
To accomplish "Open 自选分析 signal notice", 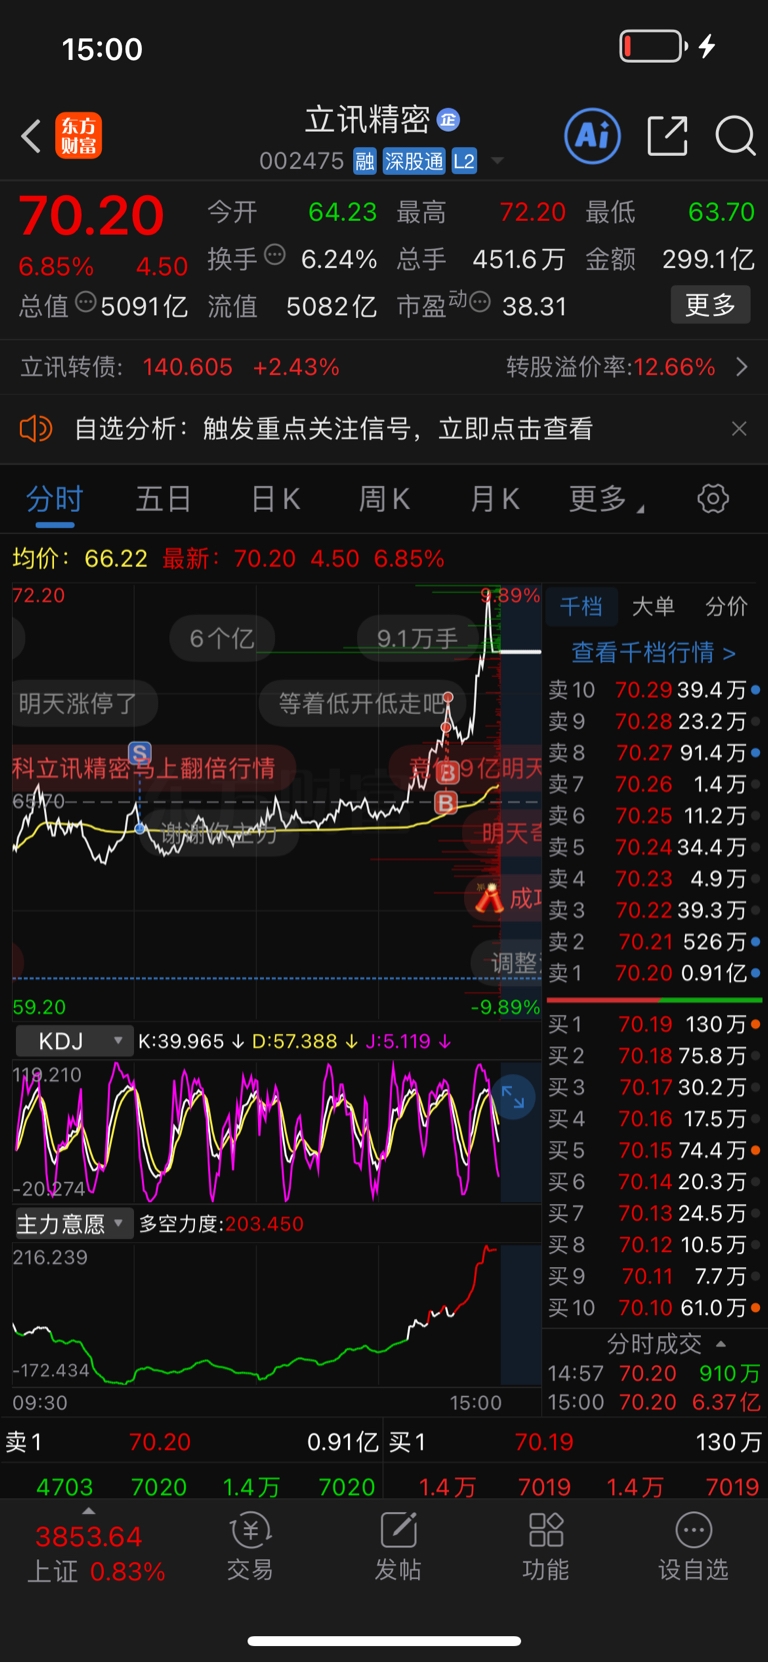I will 333,429.
